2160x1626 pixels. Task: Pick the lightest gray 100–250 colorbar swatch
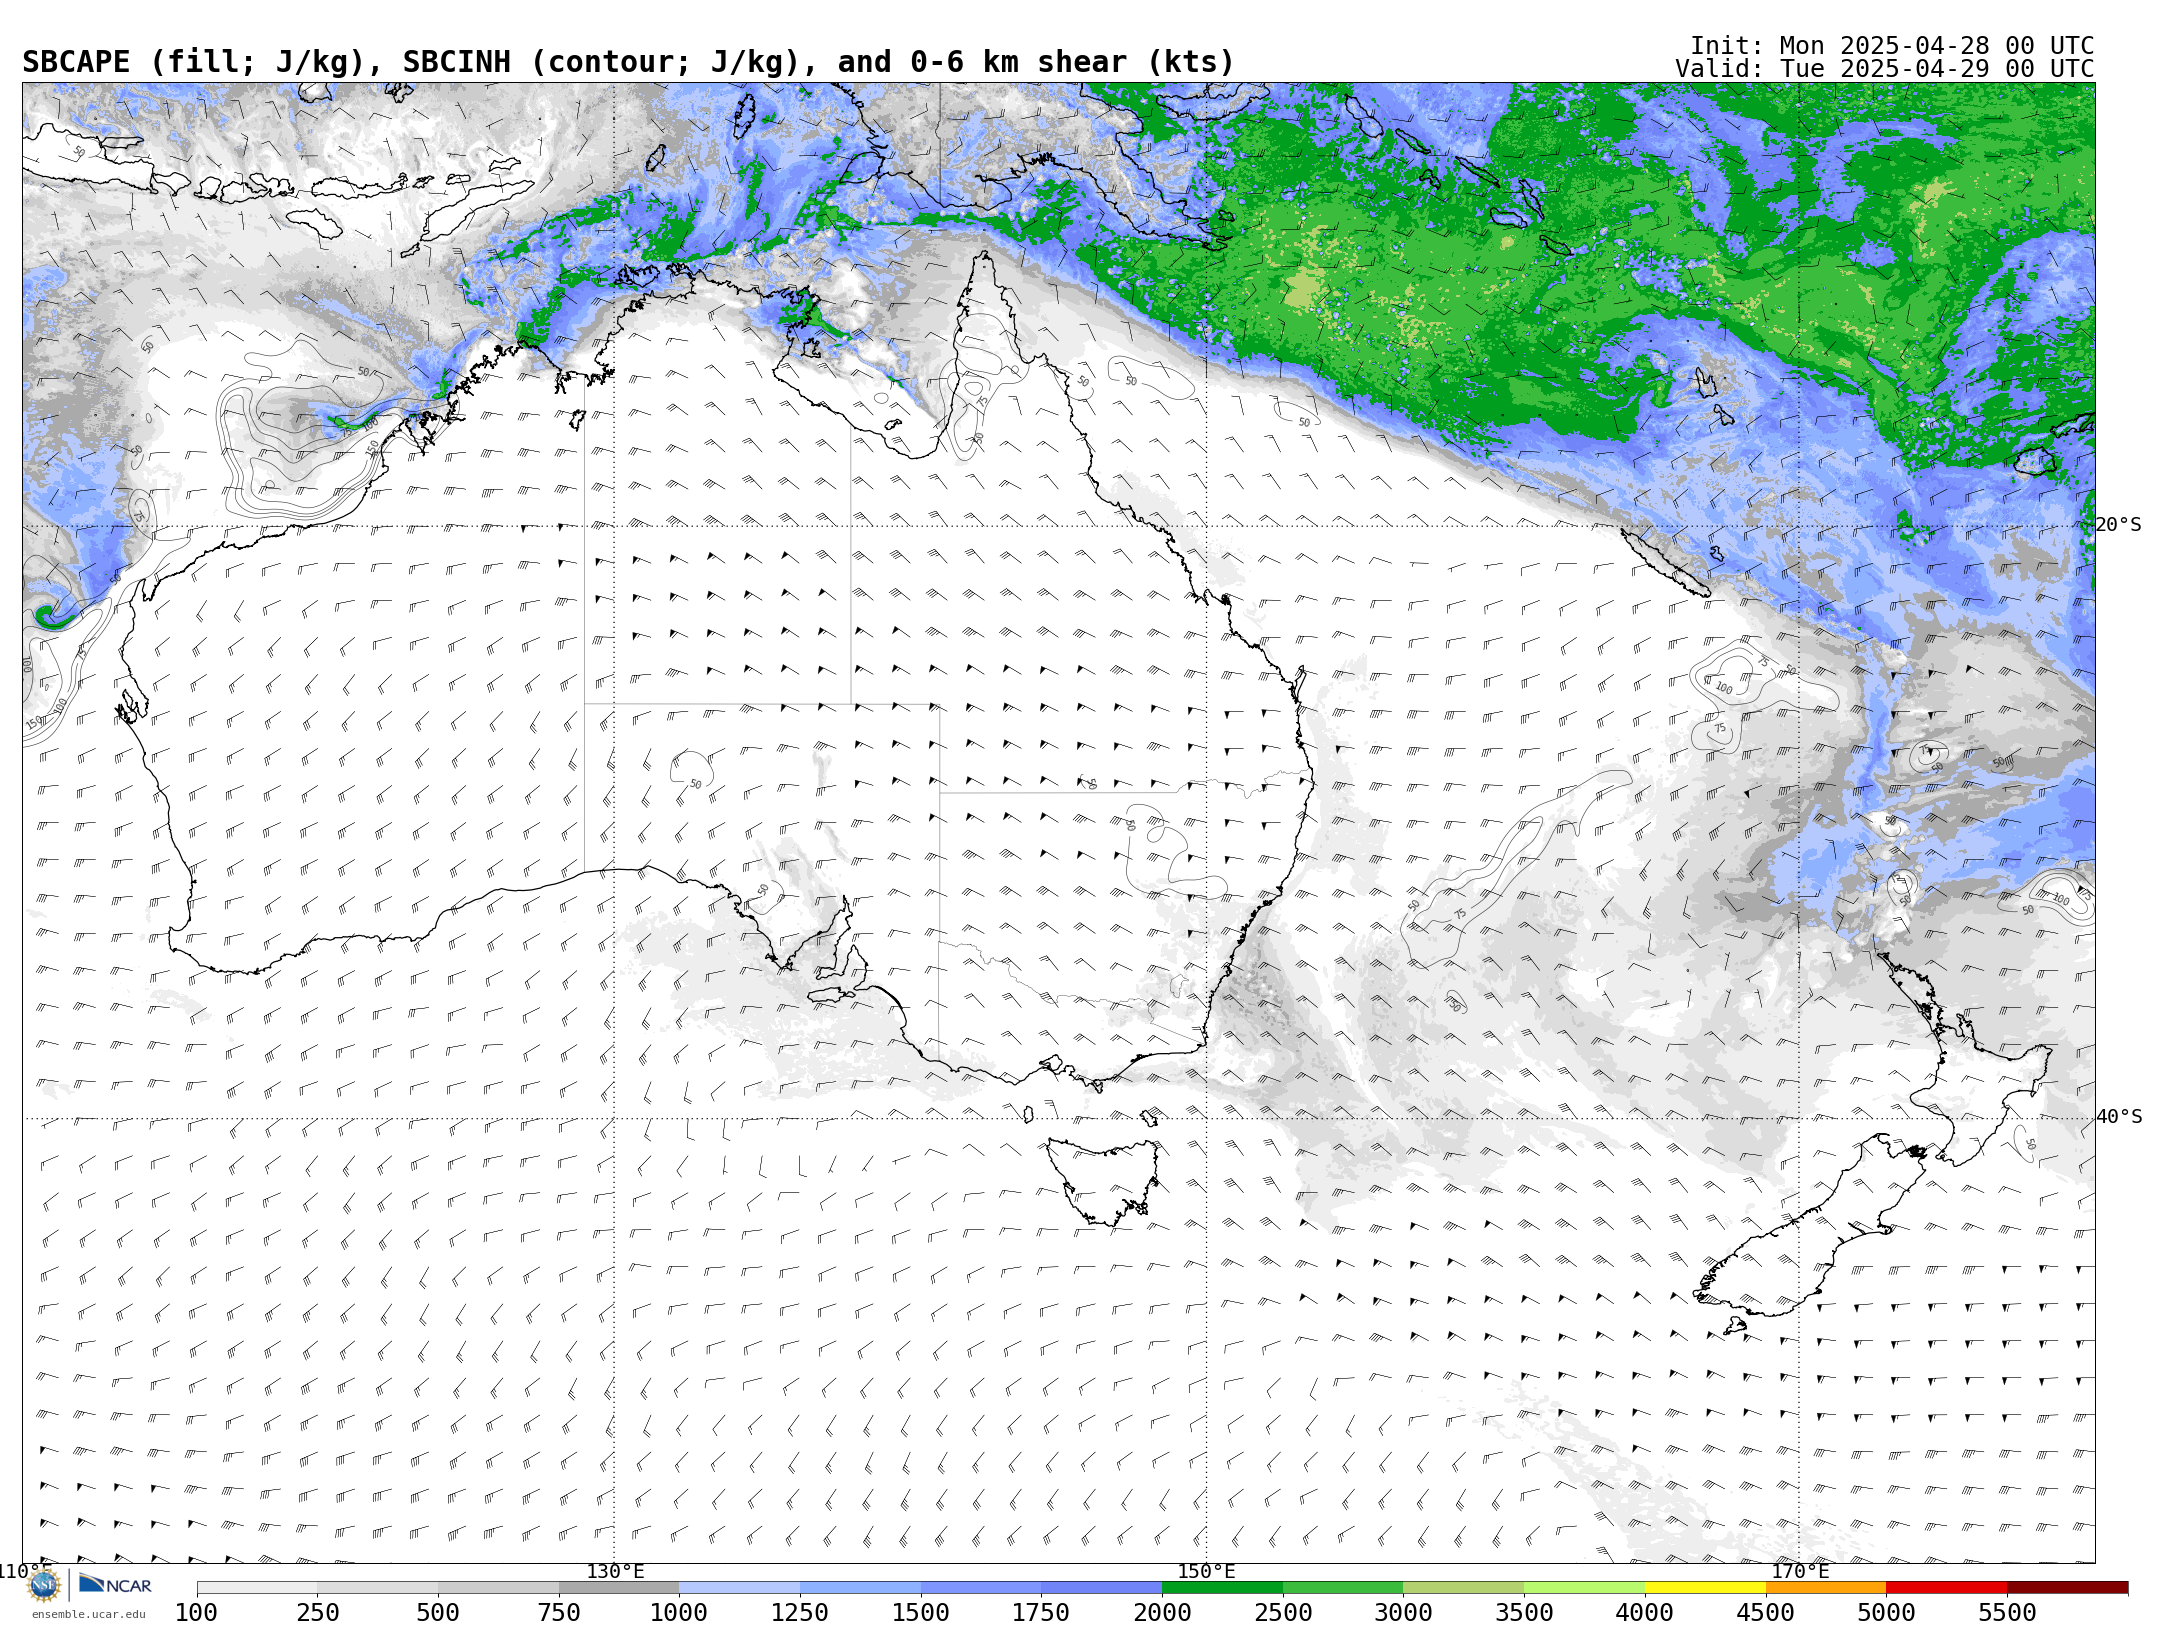257,1588
